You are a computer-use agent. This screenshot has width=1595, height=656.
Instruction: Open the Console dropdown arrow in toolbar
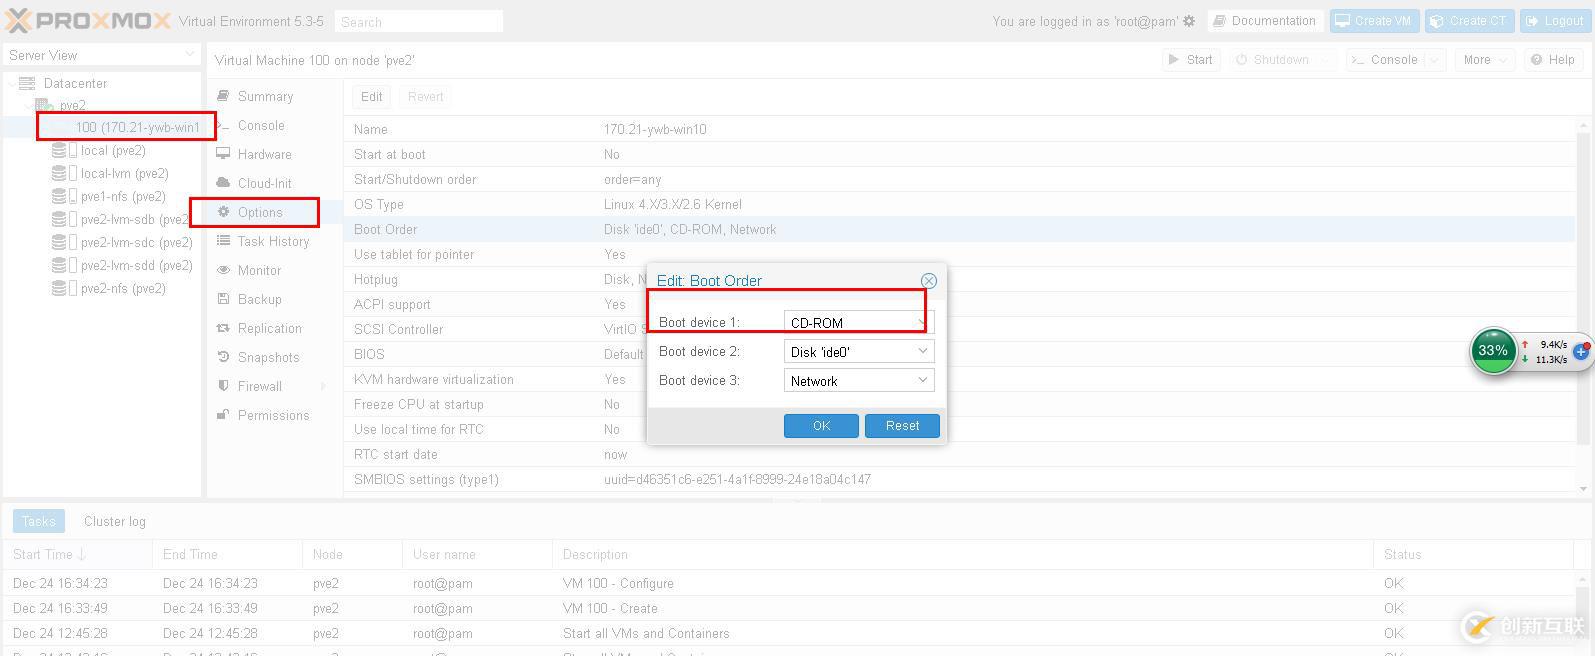coord(1433,60)
